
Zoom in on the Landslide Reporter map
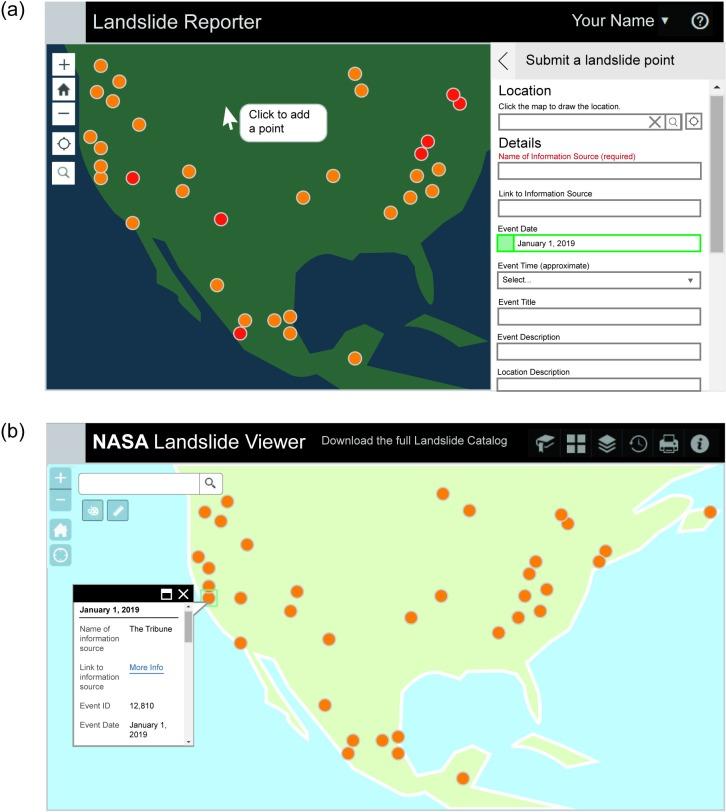pyautogui.click(x=64, y=65)
